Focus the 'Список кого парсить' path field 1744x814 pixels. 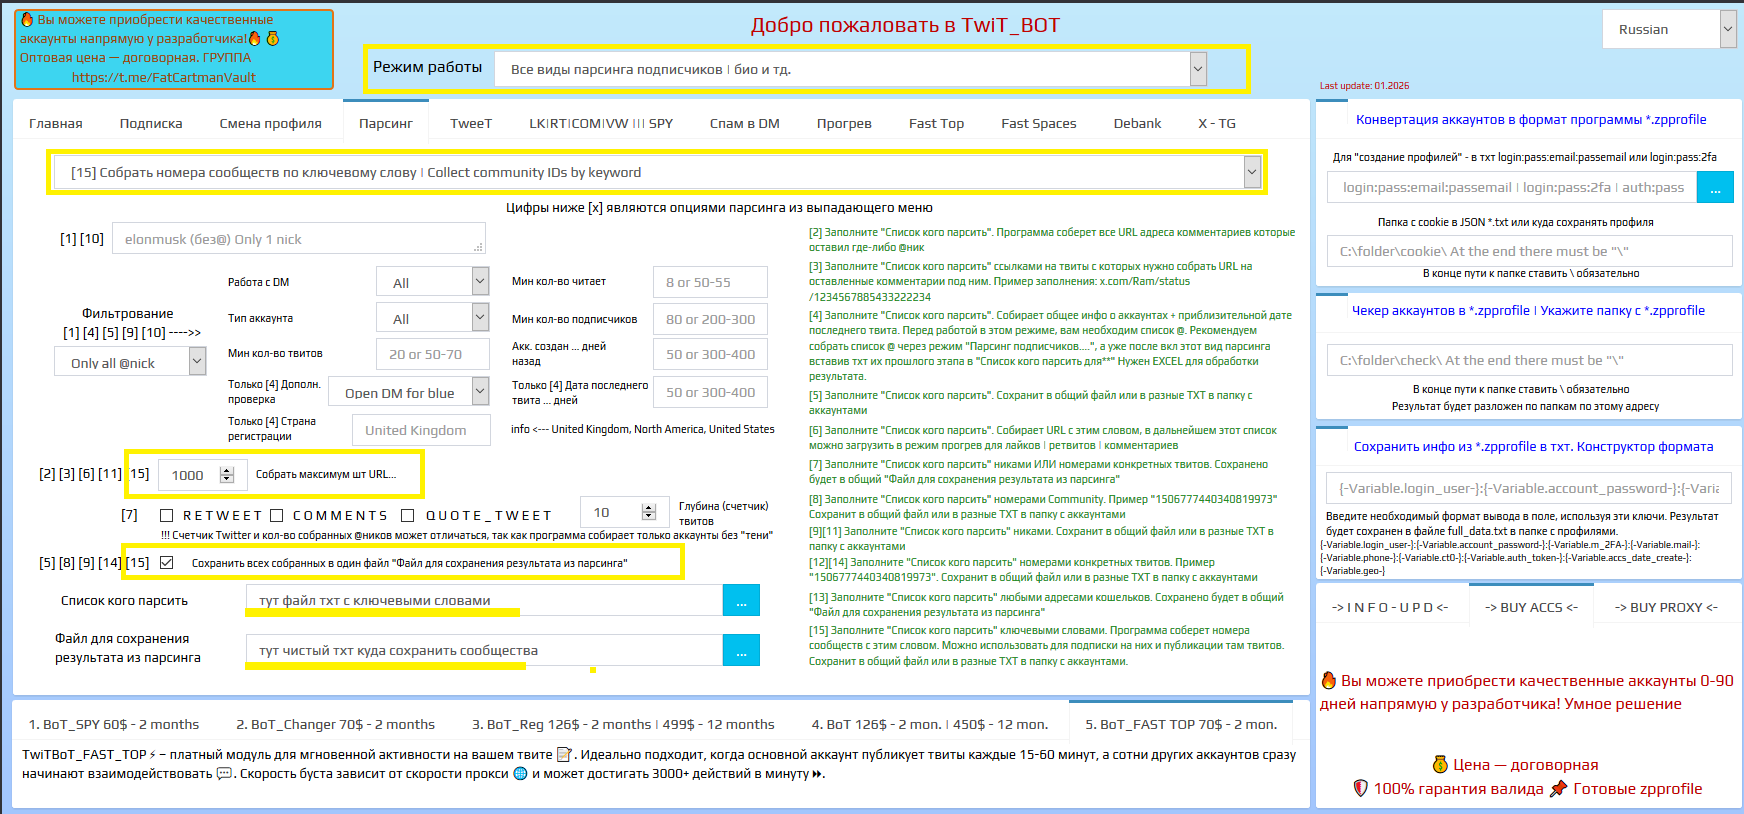[485, 601]
